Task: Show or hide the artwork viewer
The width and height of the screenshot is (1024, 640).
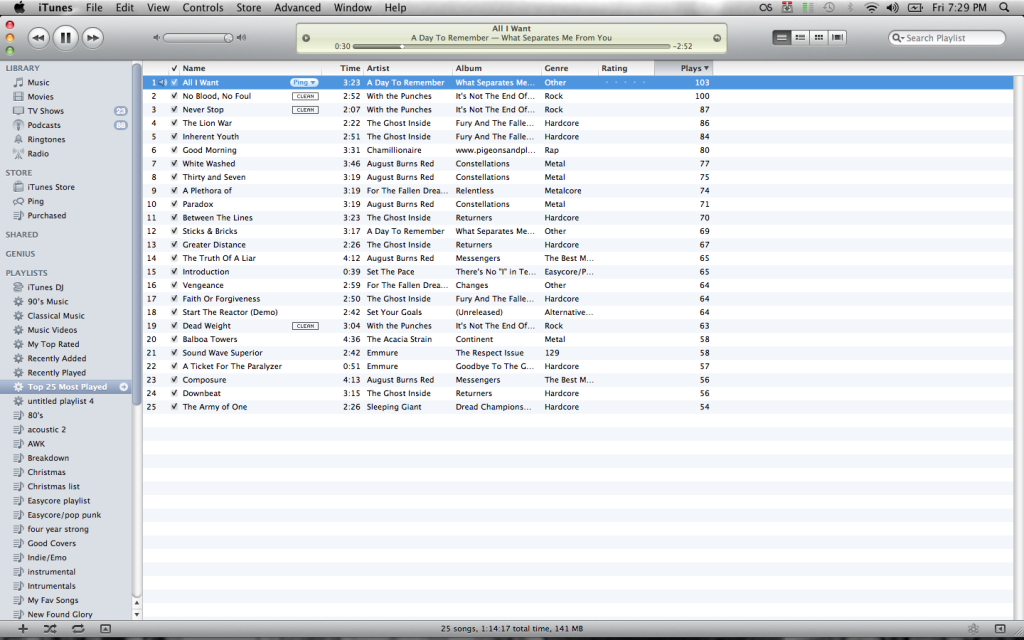Action: 105,629
